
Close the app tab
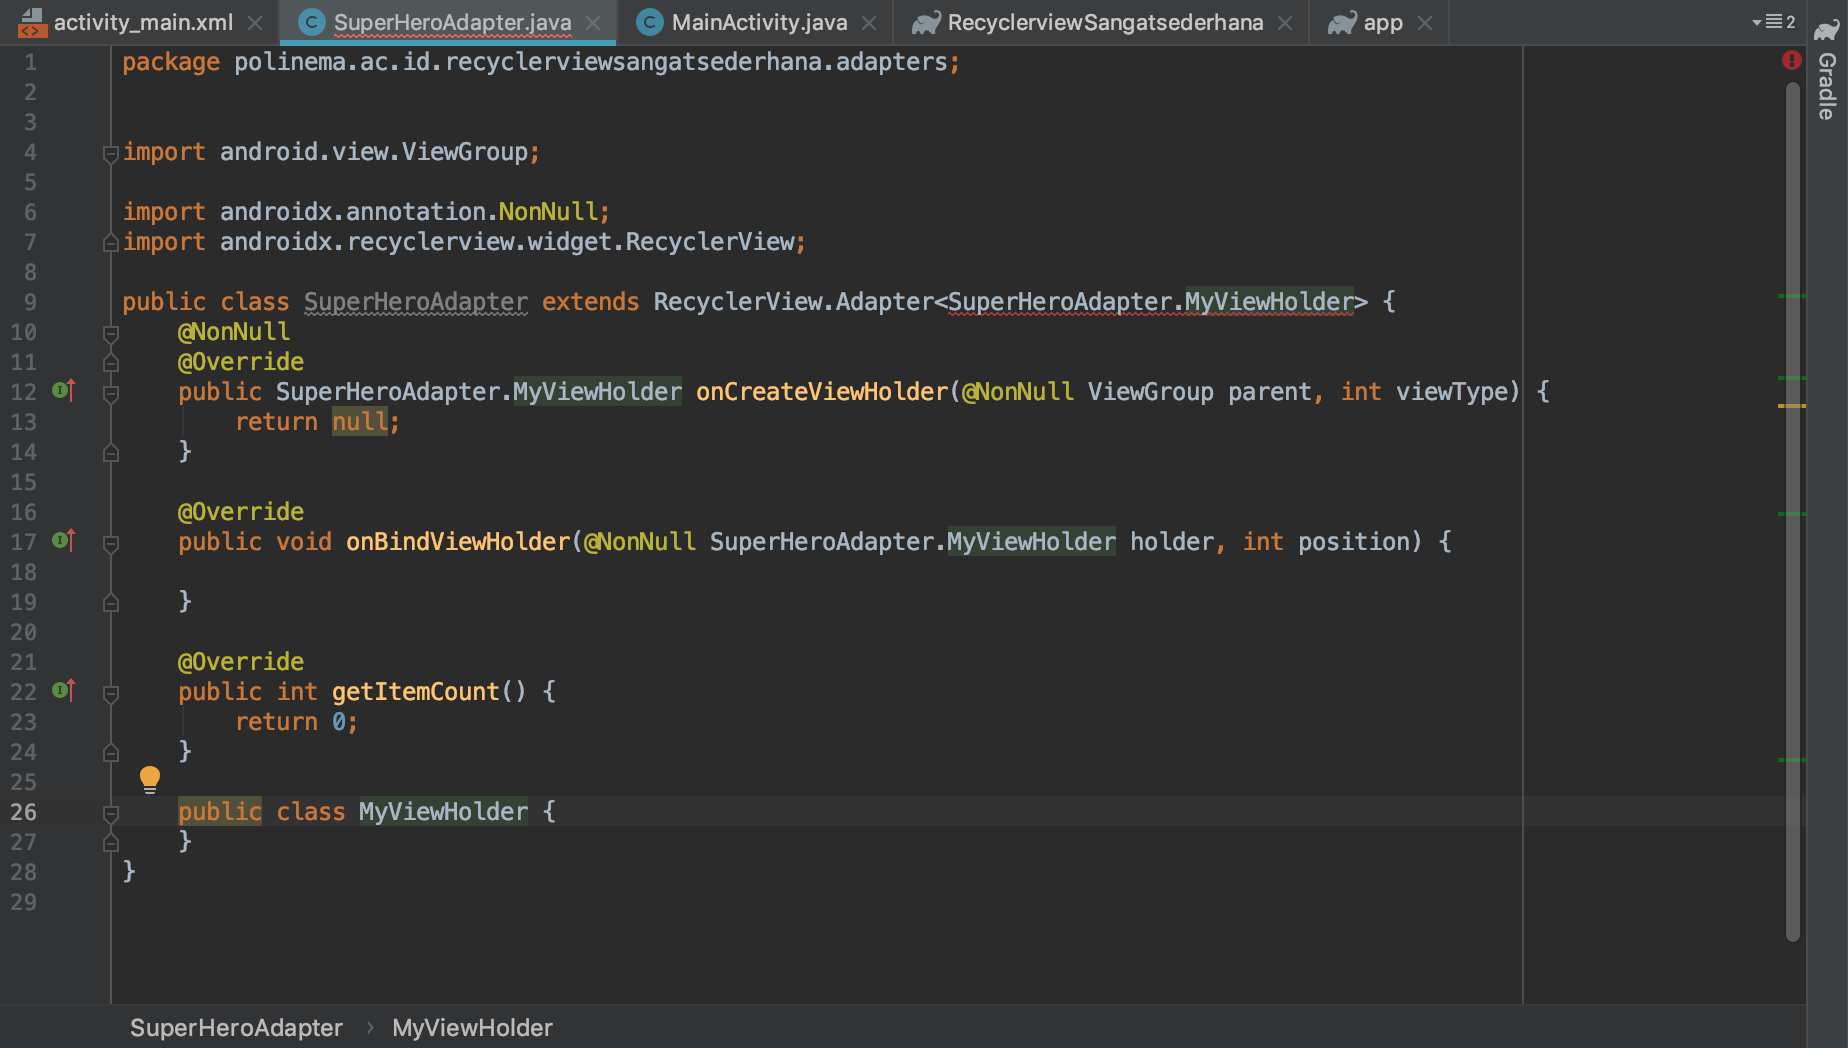(1425, 23)
